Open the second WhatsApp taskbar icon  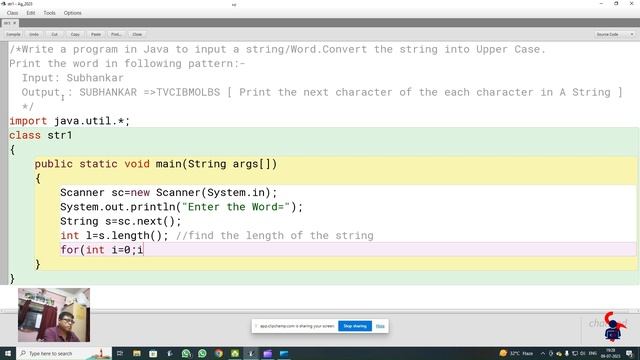tap(202, 353)
